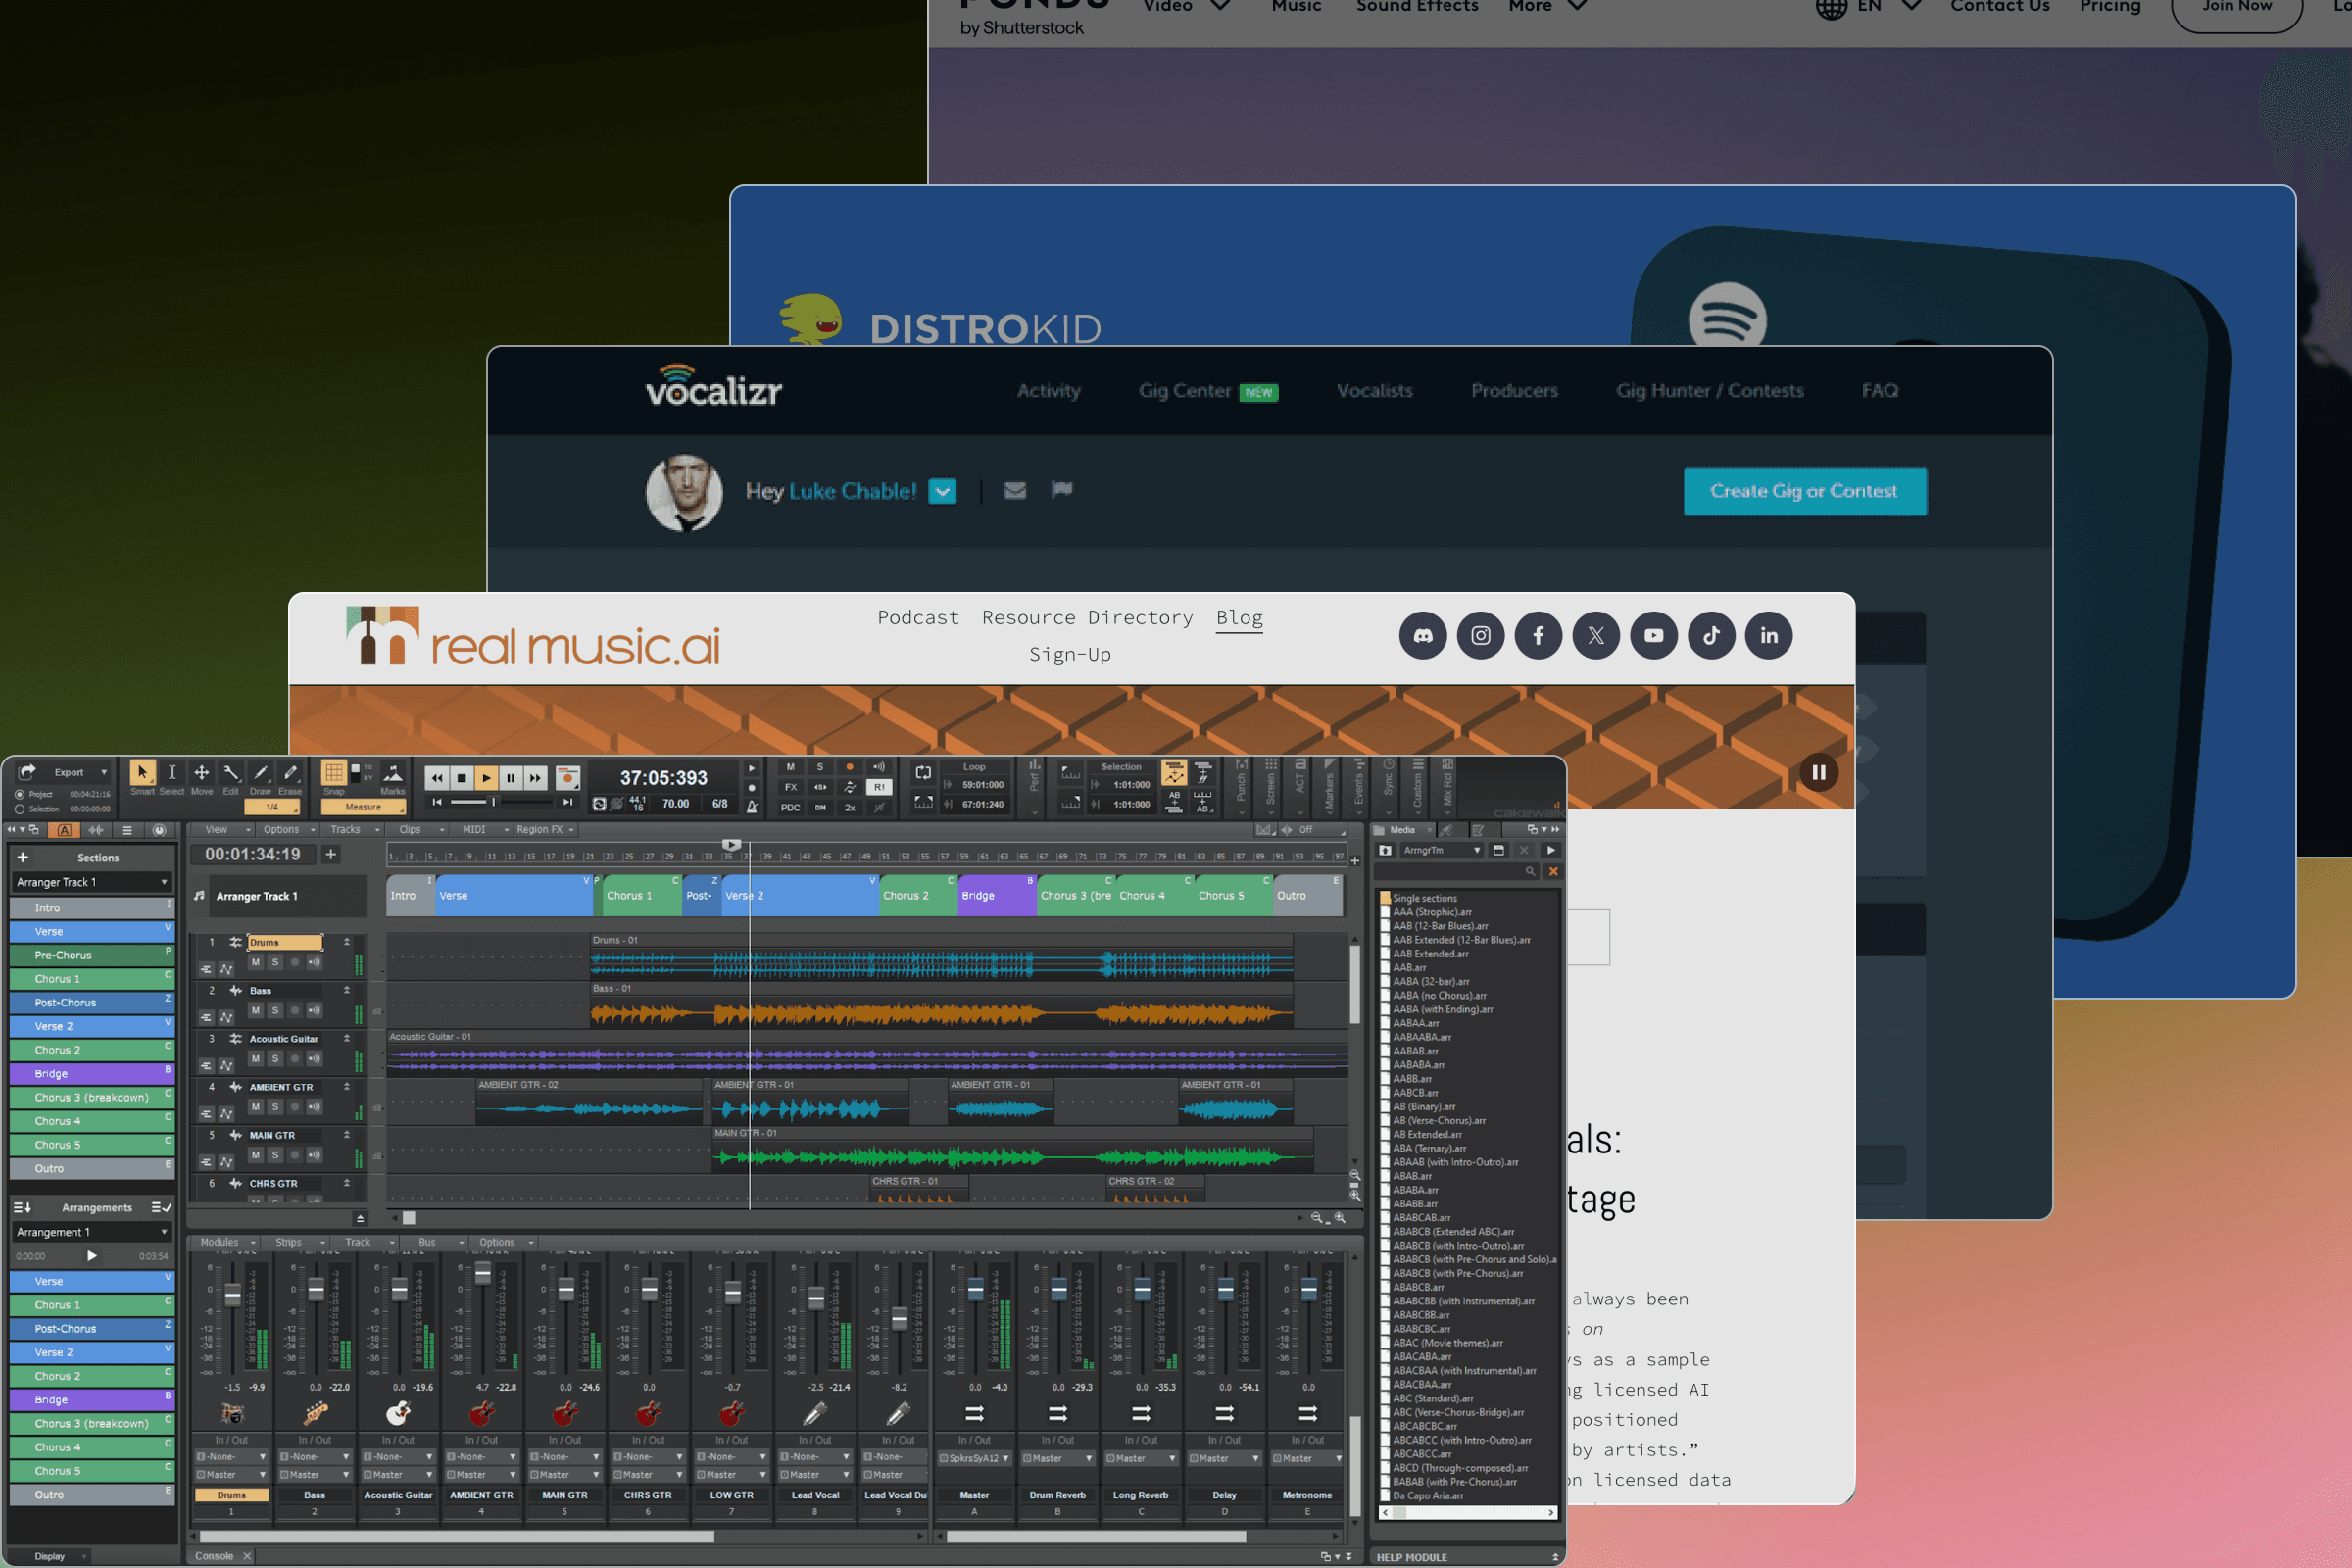Click the Snap grid icon
The width and height of the screenshot is (2352, 1568).
334,772
